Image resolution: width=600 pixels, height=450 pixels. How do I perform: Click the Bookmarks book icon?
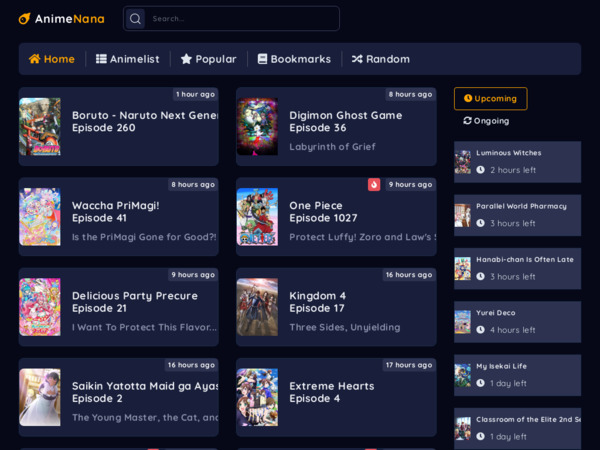click(262, 59)
